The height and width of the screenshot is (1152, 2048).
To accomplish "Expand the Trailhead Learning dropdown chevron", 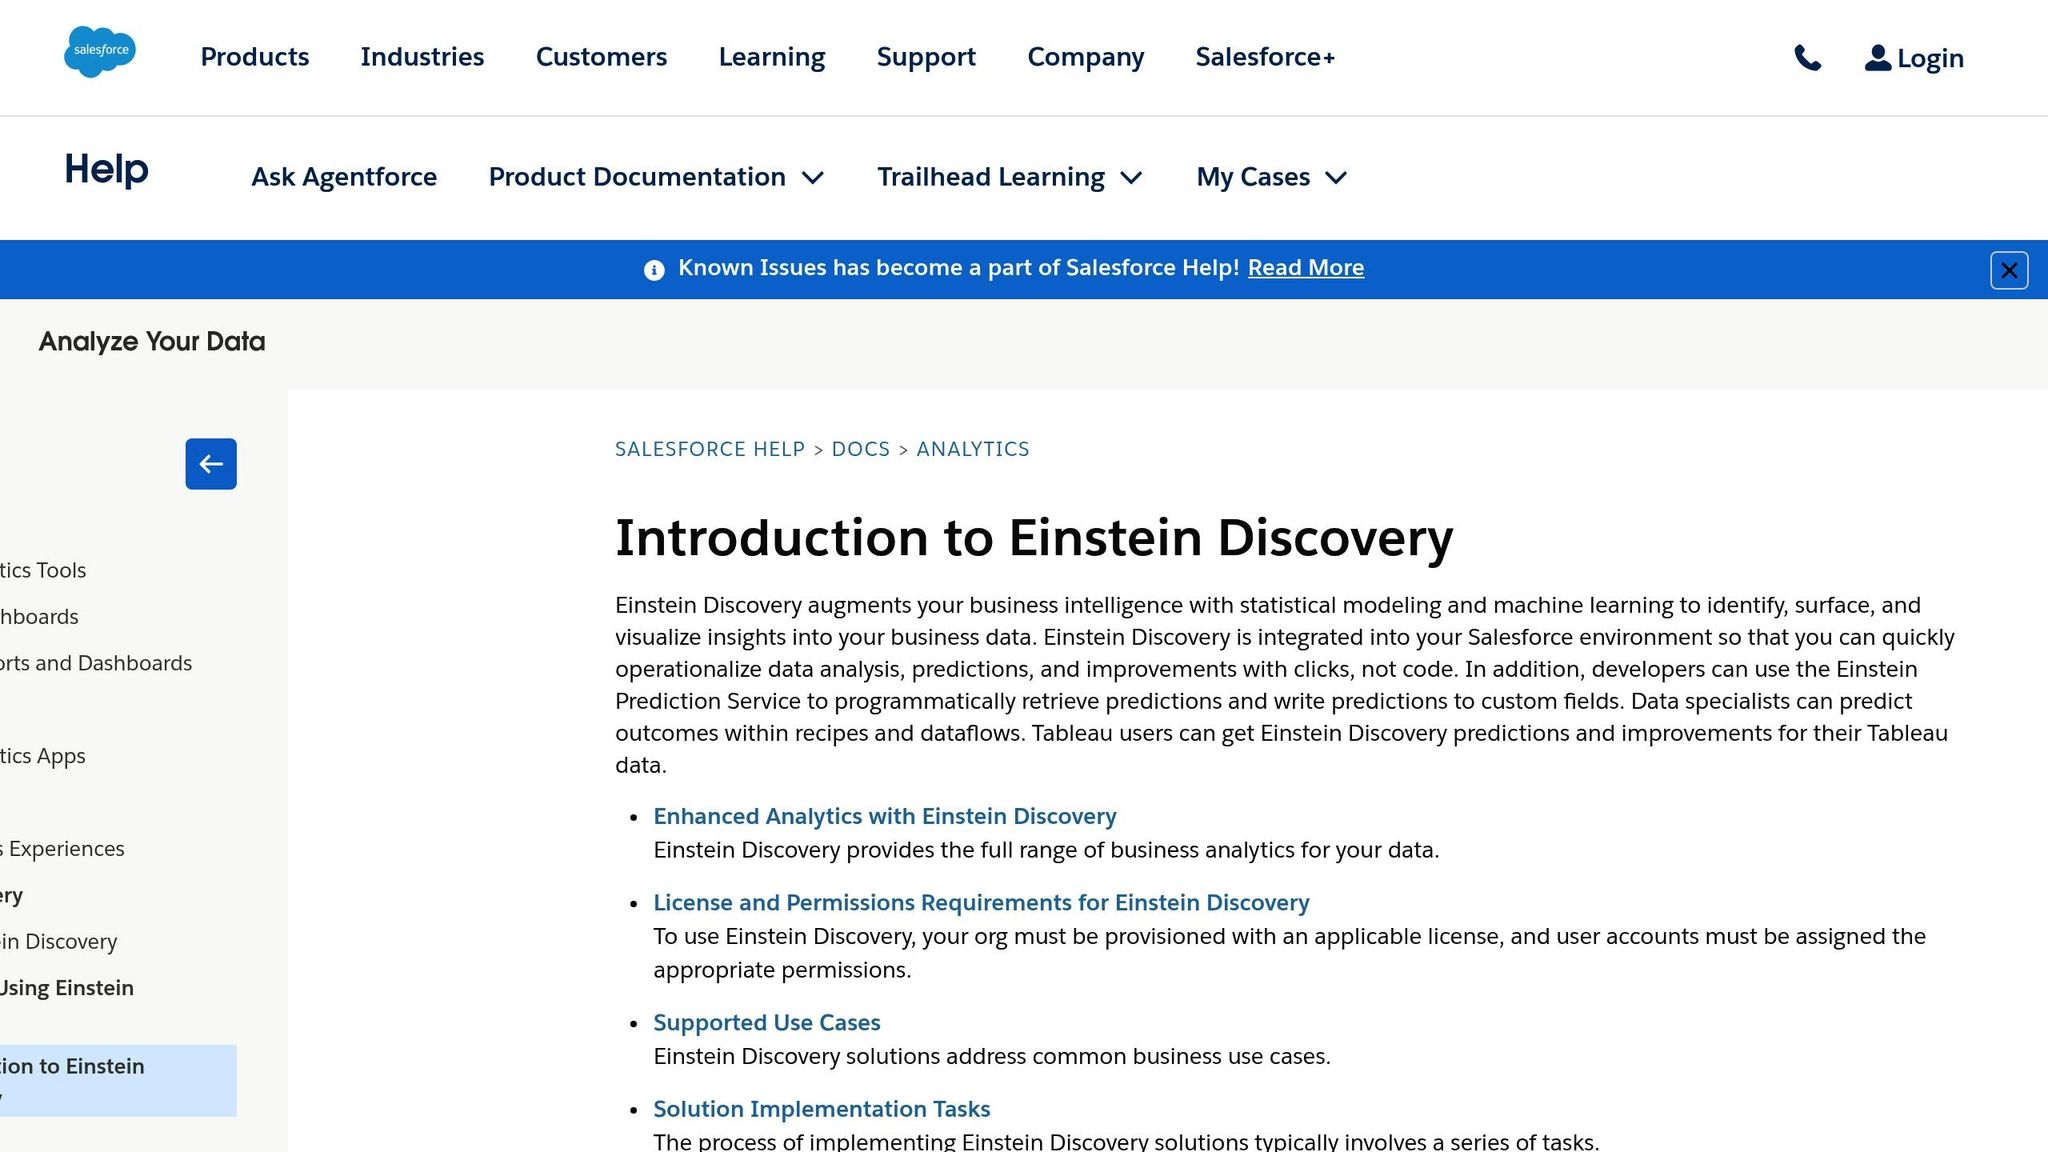I will pyautogui.click(x=1131, y=178).
